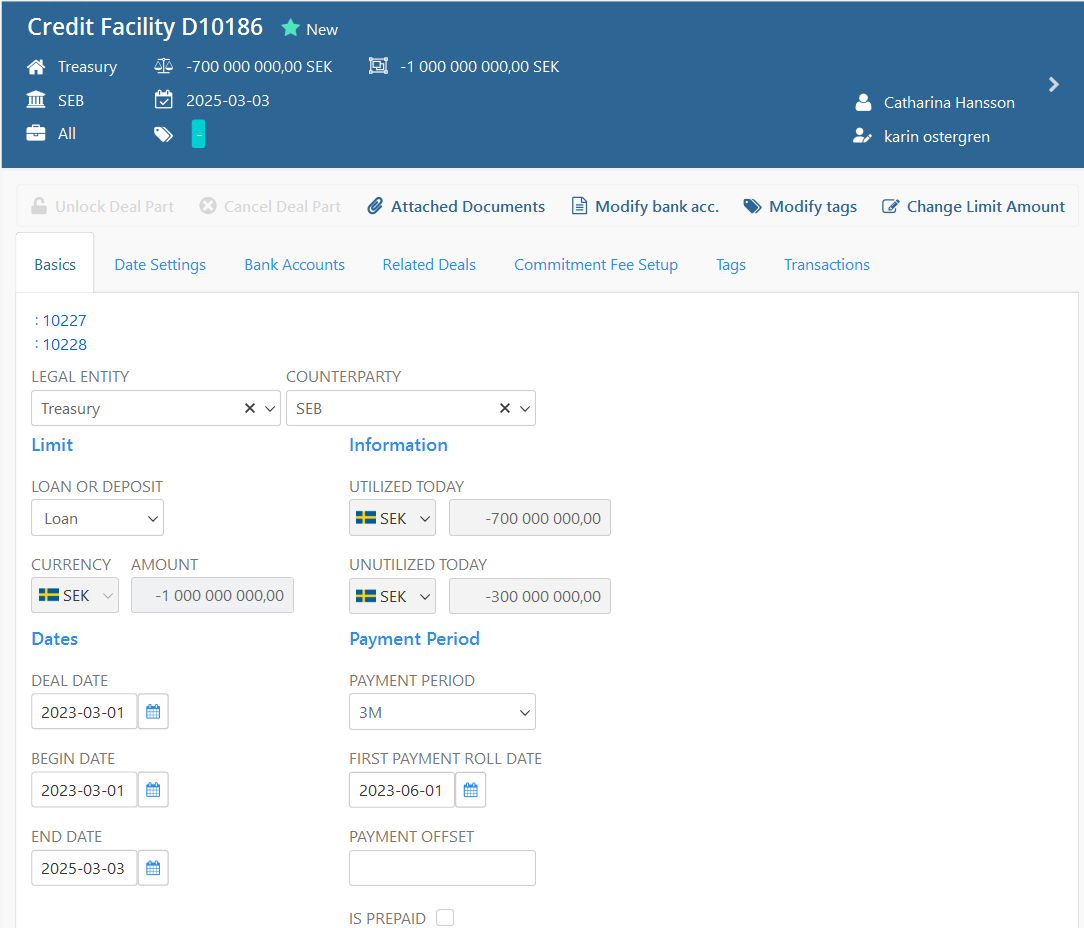1084x928 pixels.
Task: Click the document icon of Modify bank acc.
Action: (579, 206)
